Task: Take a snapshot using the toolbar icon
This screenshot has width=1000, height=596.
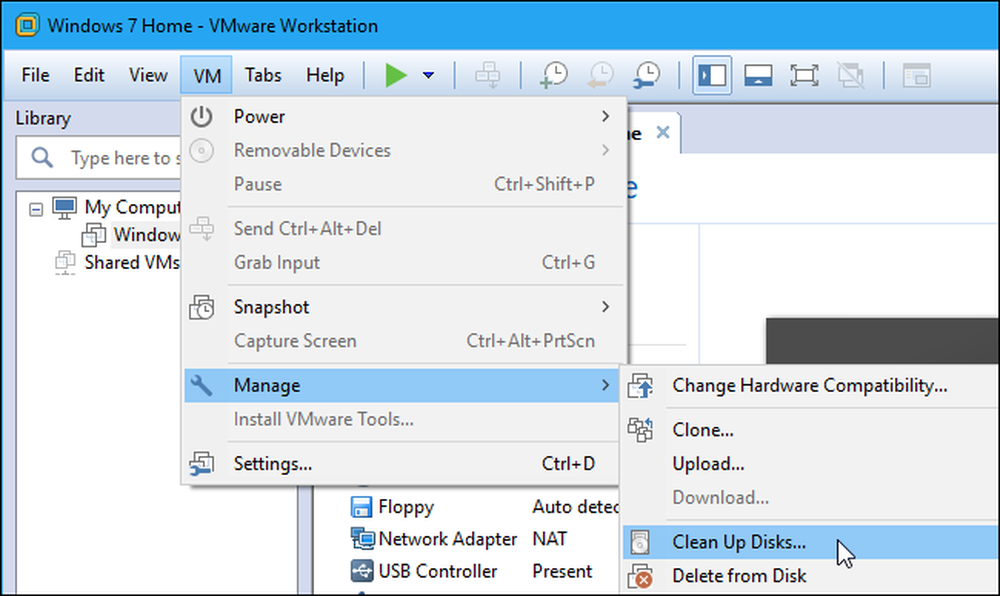Action: coord(553,75)
